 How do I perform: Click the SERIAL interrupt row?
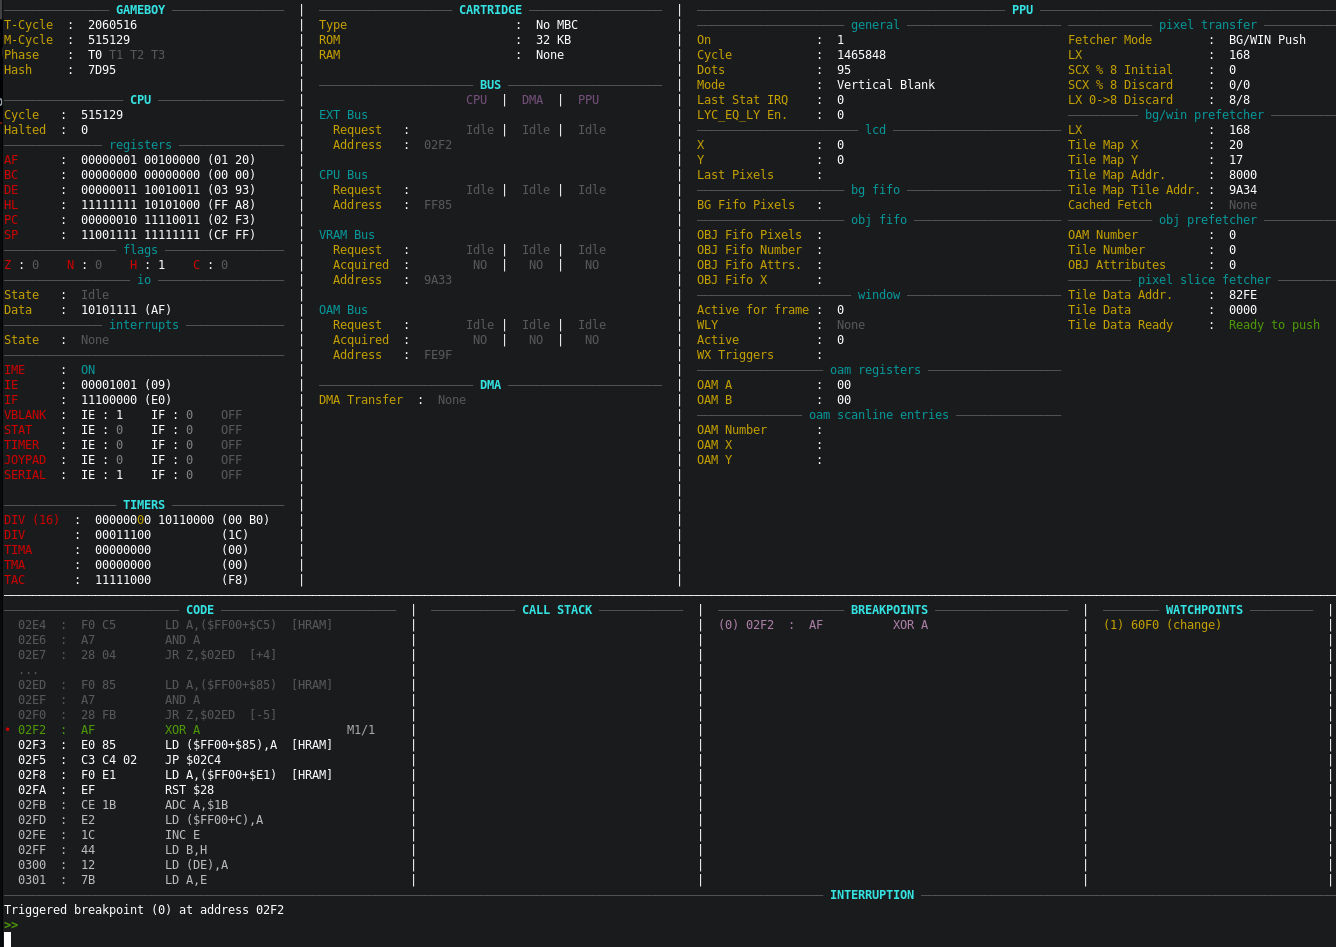[x=123, y=475]
